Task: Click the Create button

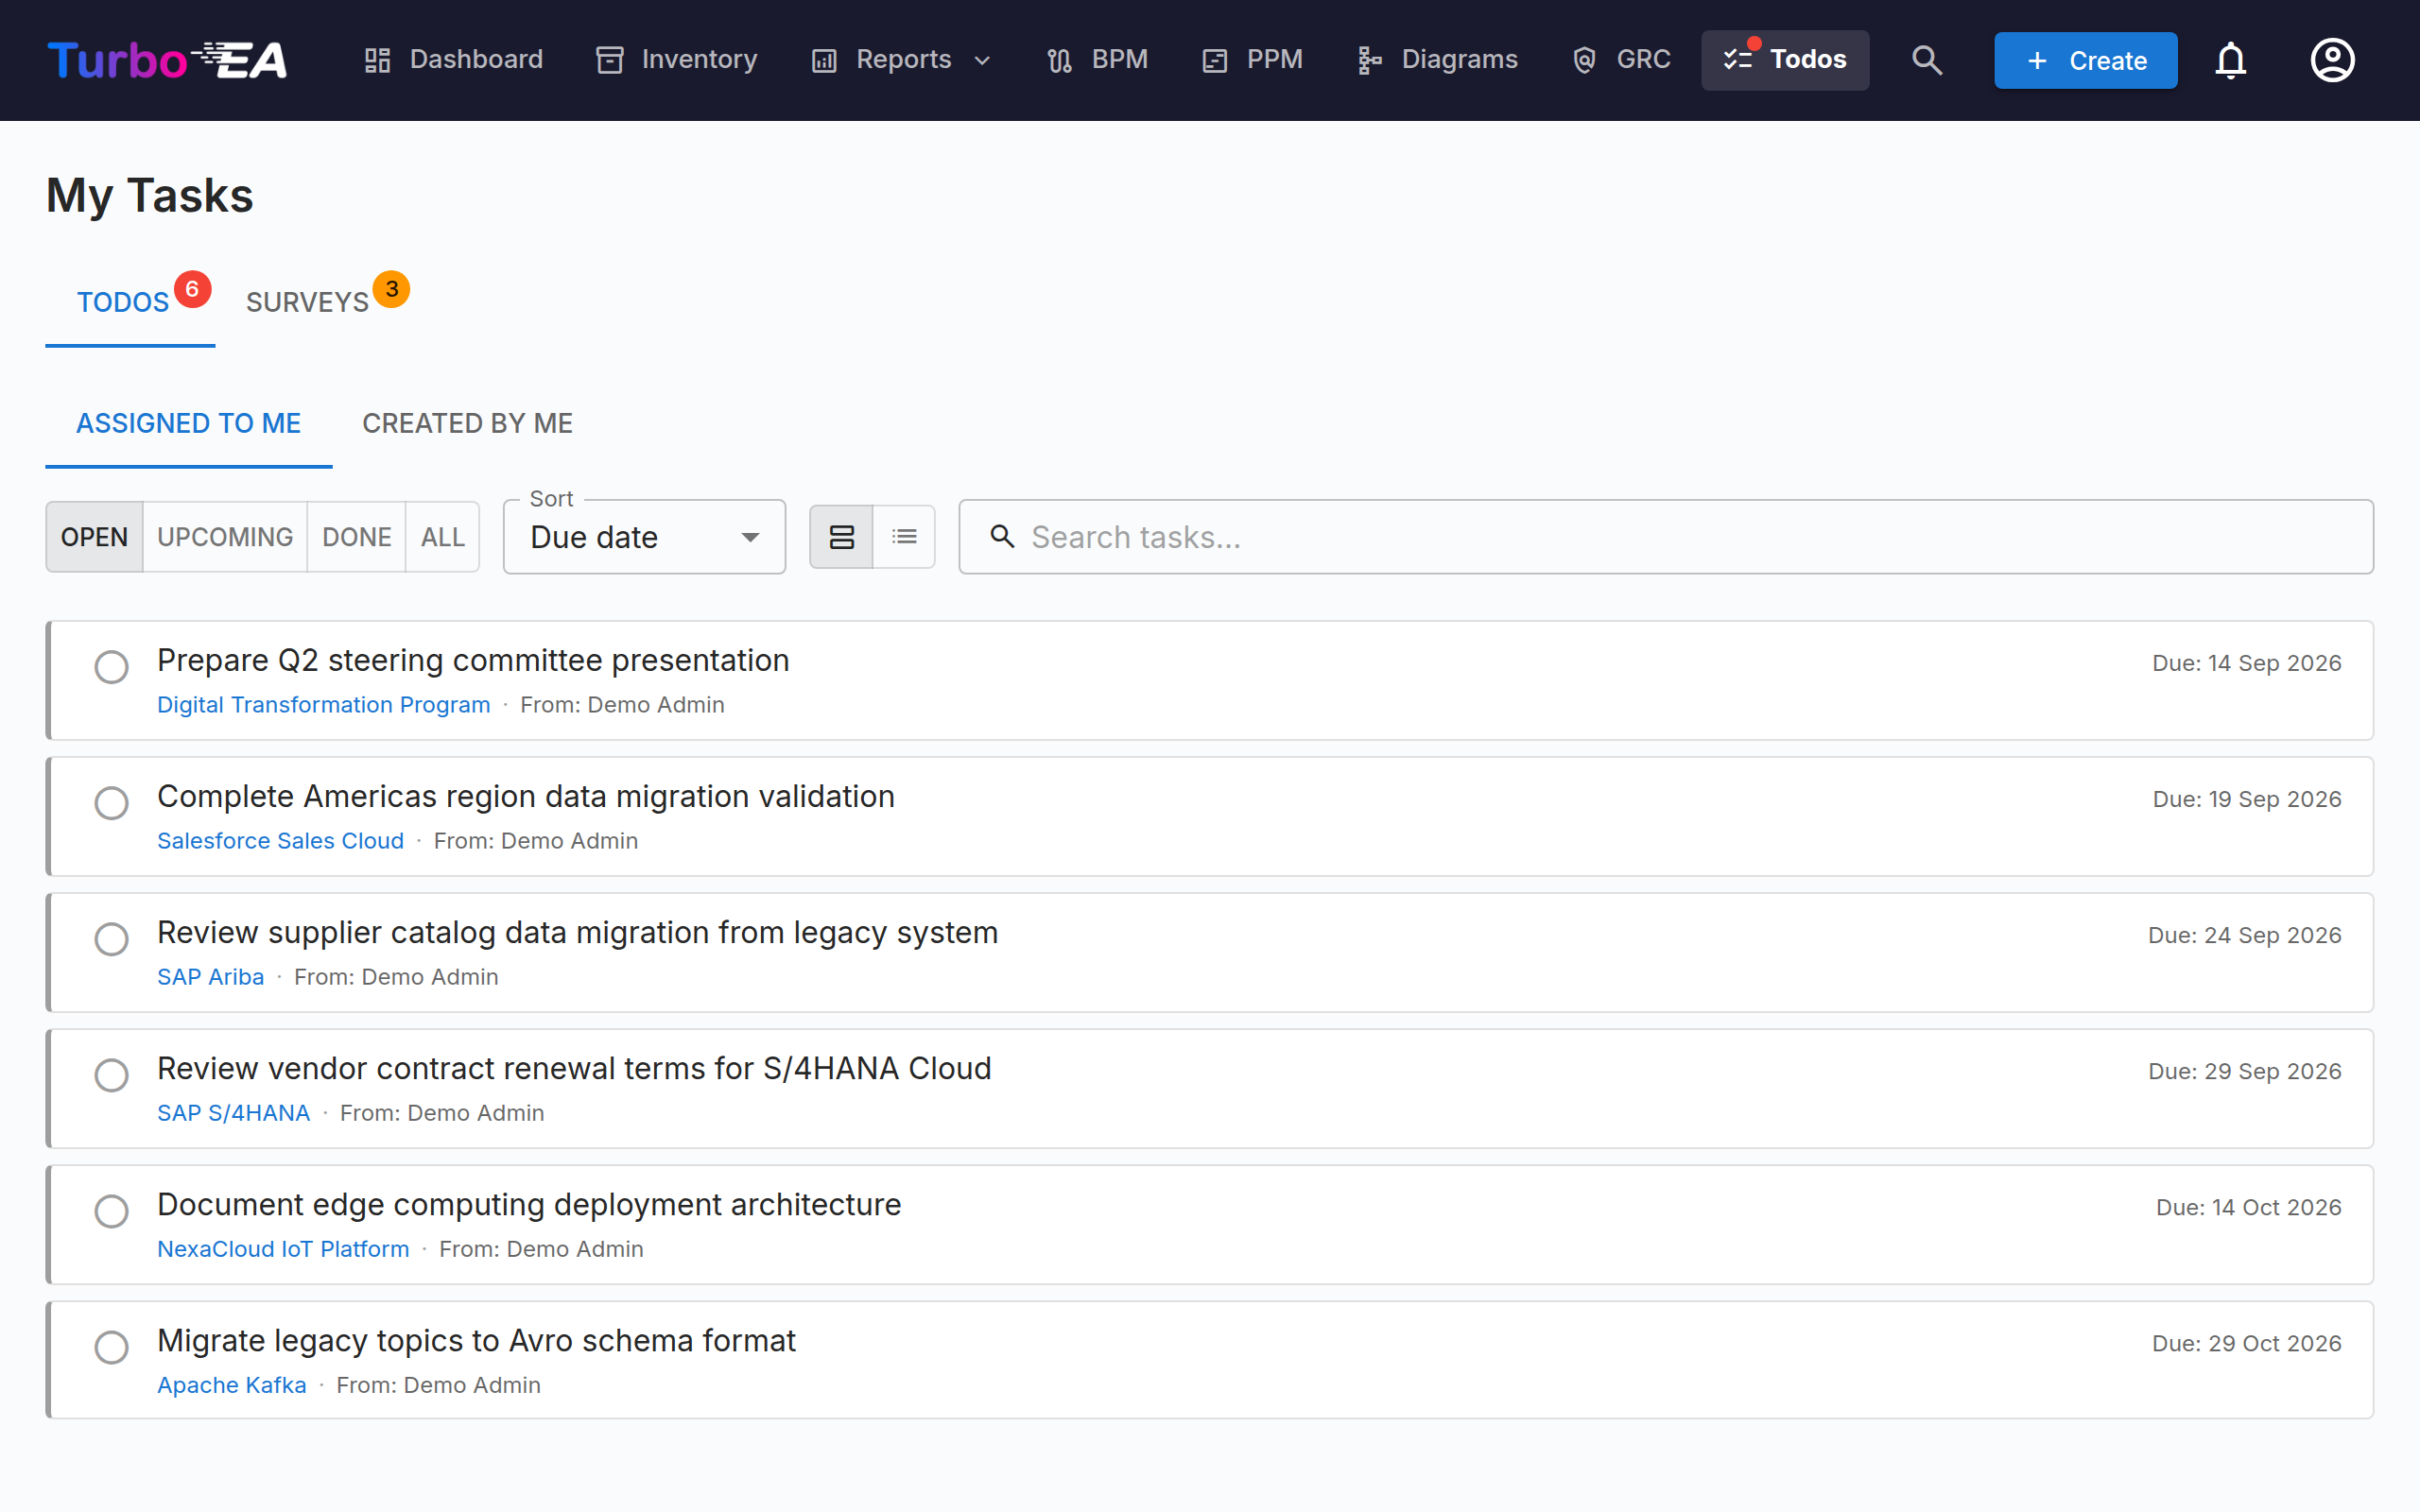Action: [x=2085, y=60]
